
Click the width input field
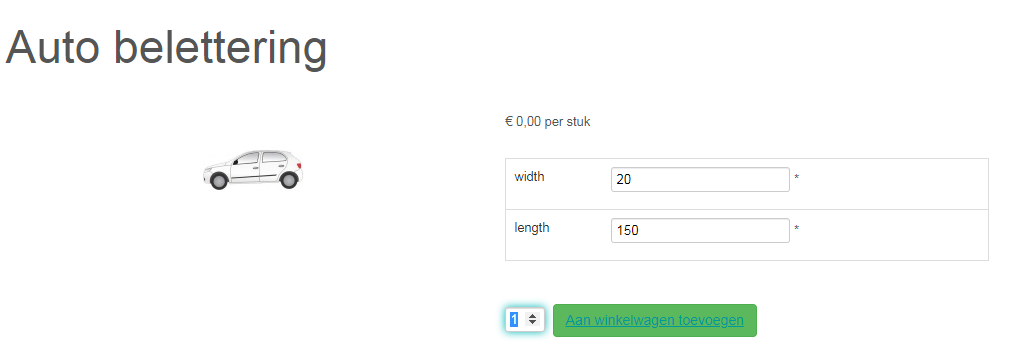coord(700,179)
